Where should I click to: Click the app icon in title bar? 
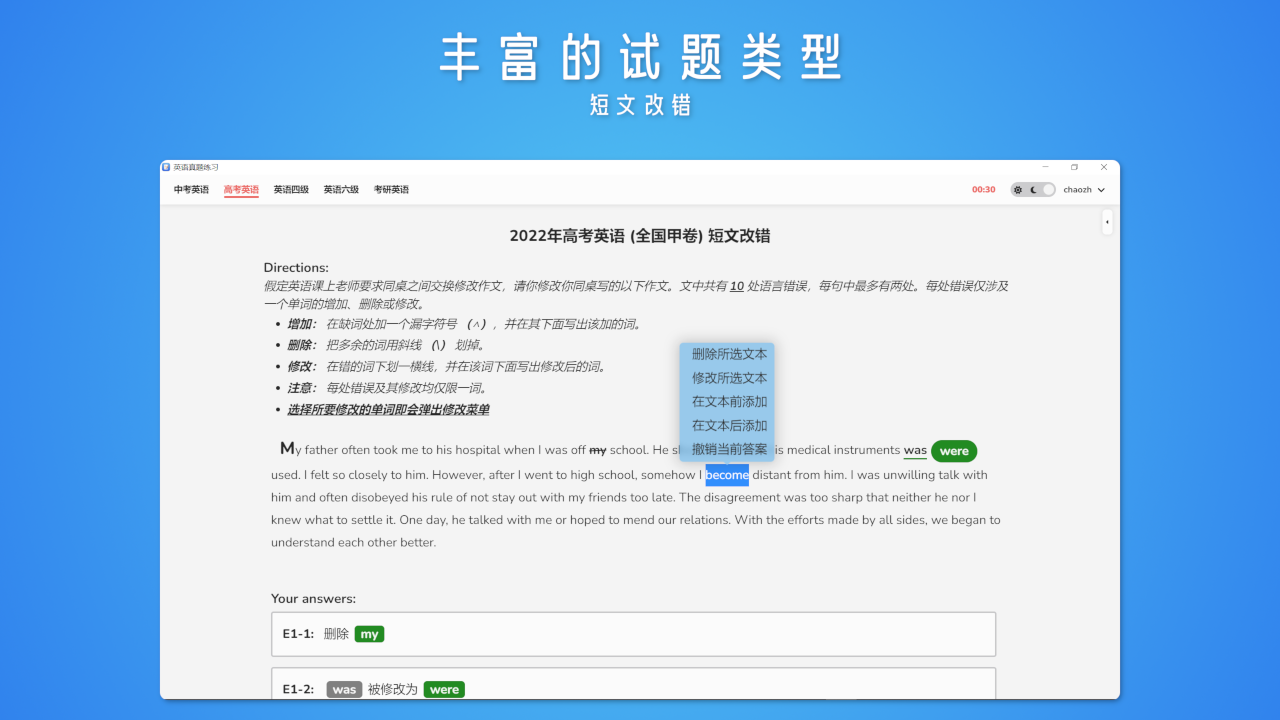pyautogui.click(x=166, y=167)
